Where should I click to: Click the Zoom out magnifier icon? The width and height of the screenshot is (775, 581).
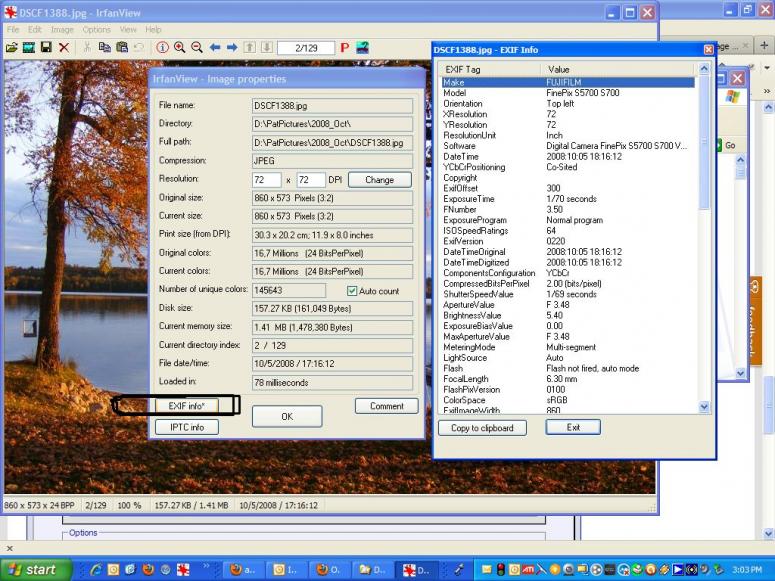(197, 47)
